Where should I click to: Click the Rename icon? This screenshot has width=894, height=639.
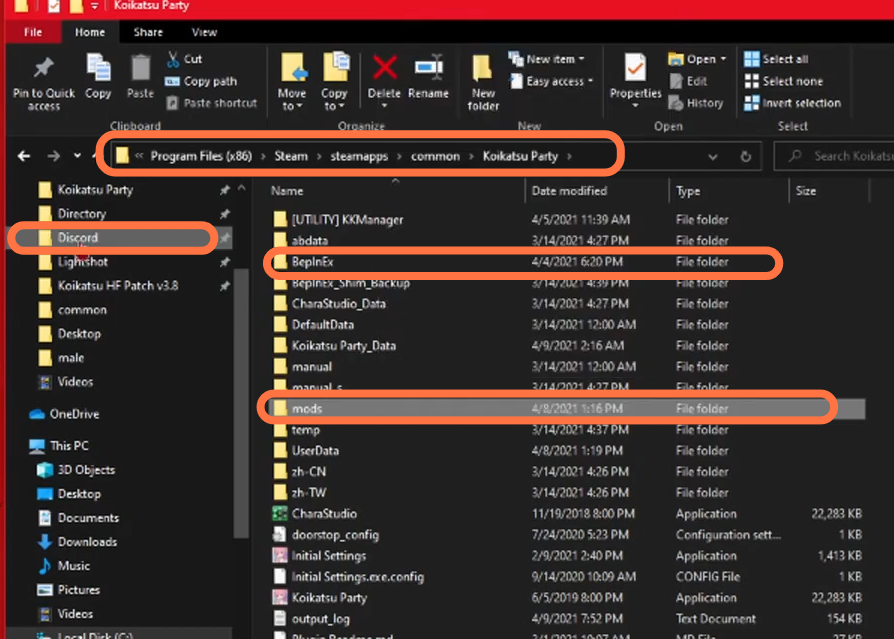429,68
